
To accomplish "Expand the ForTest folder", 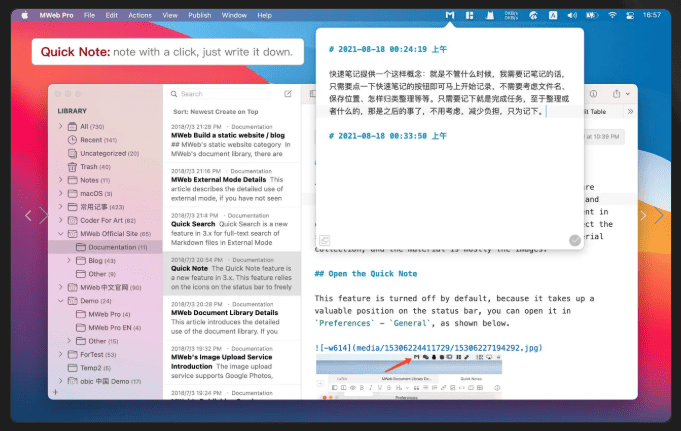I will pos(61,355).
